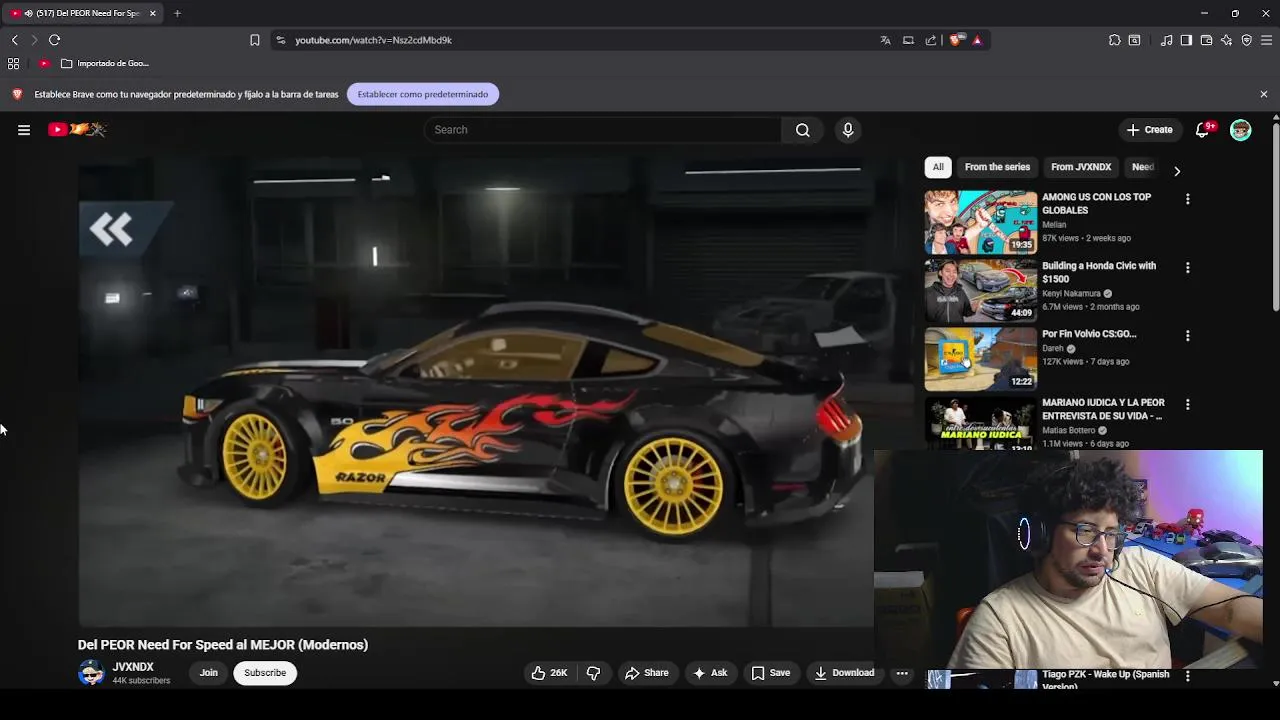Click the browser address bar URL
This screenshot has width=1280, height=720.
[374, 40]
